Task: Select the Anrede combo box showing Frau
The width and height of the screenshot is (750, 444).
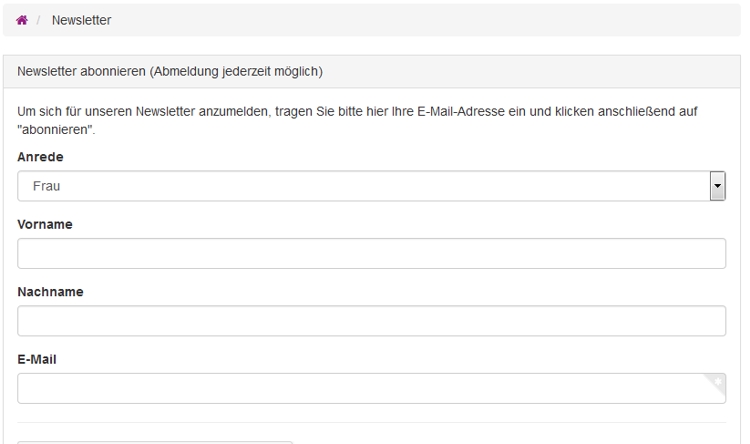Action: click(360, 186)
